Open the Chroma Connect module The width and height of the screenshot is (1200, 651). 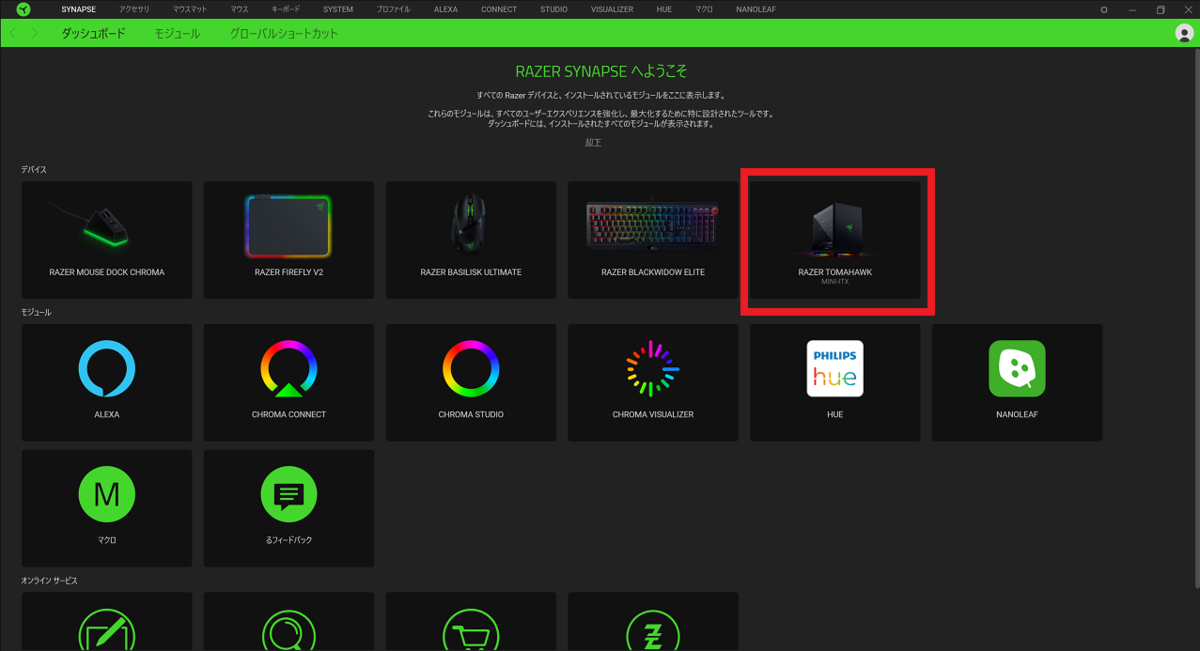tap(289, 382)
